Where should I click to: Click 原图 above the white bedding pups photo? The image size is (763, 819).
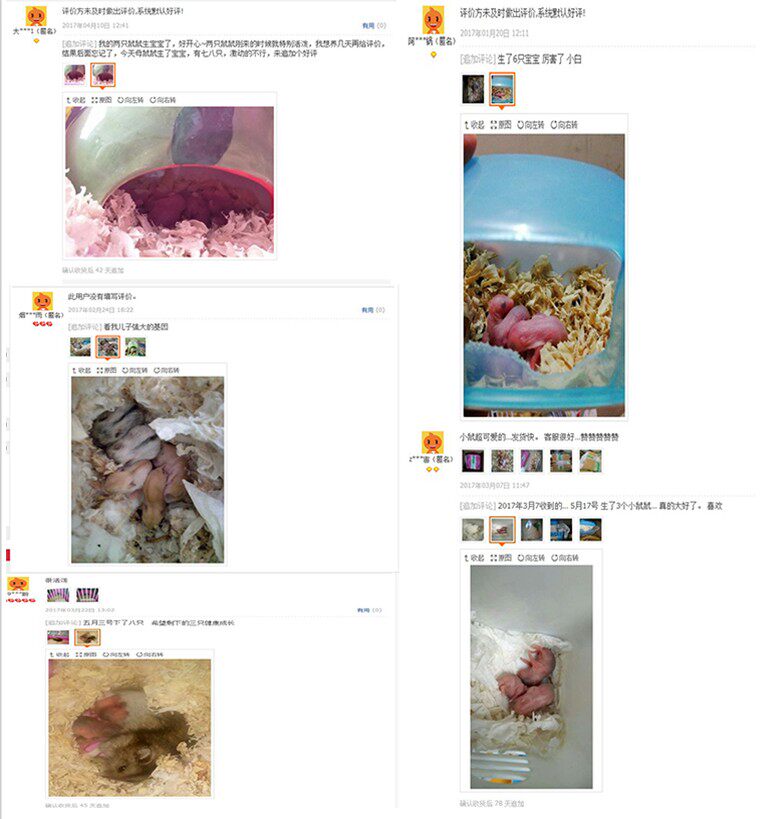coord(501,558)
